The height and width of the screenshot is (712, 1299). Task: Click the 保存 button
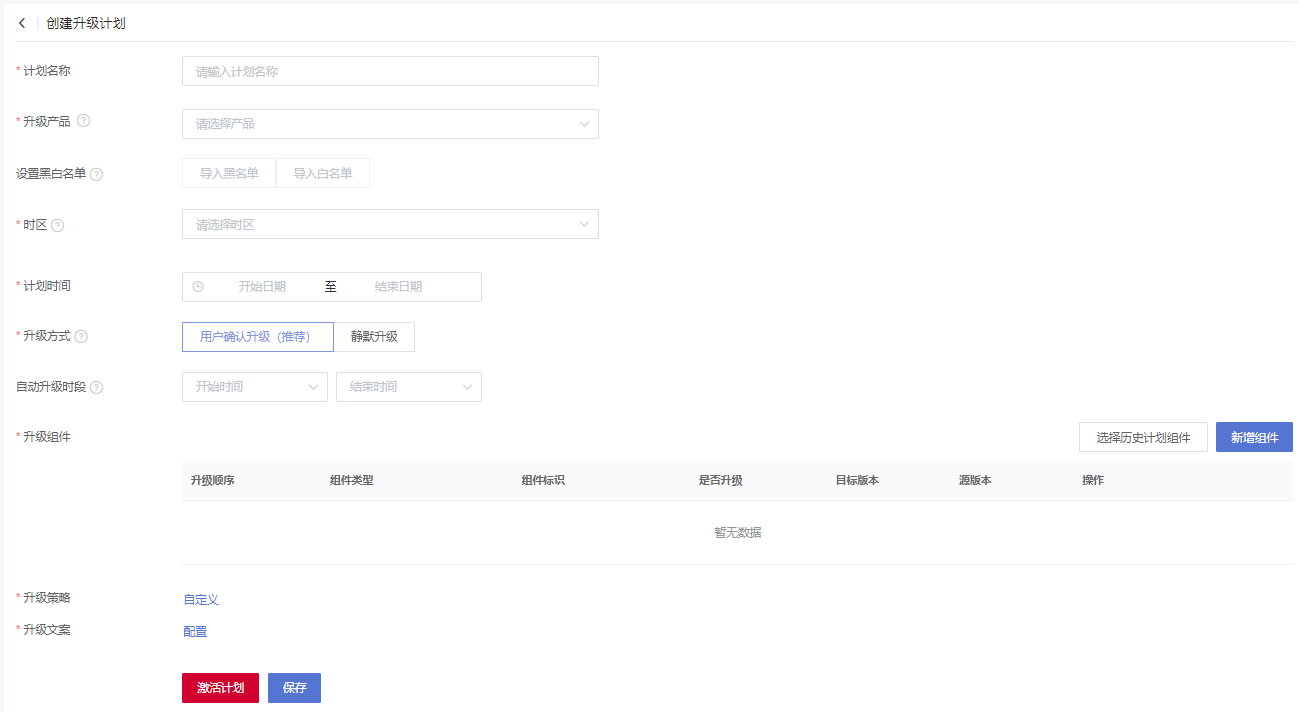(294, 688)
